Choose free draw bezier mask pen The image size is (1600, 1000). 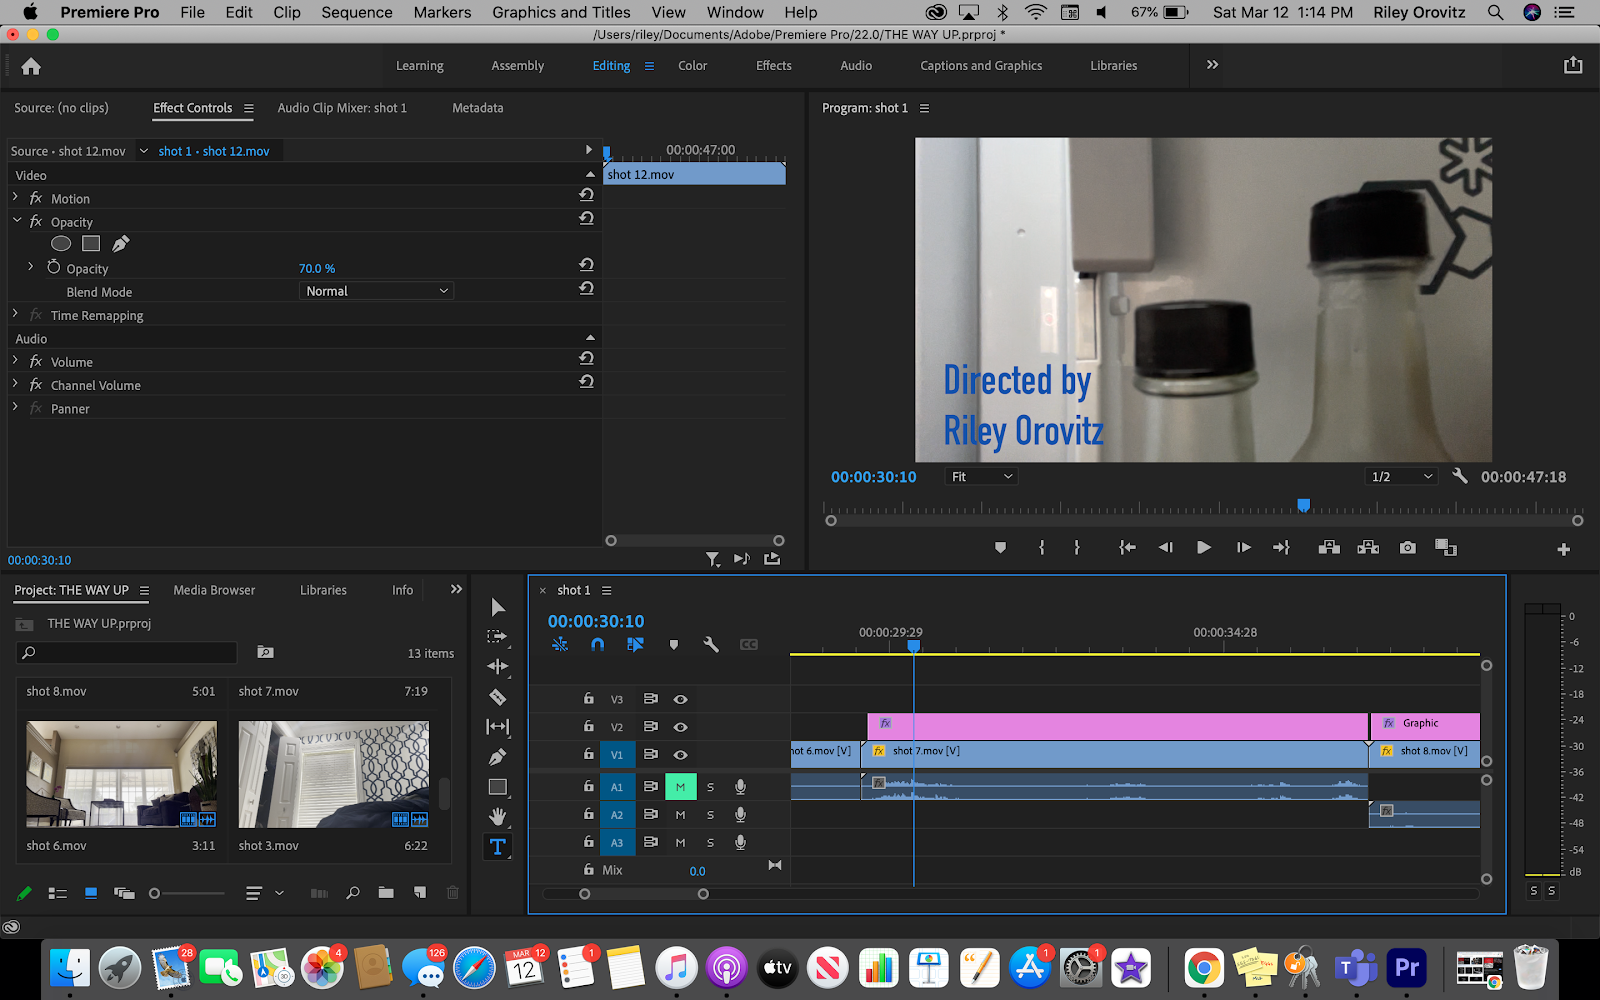120,243
